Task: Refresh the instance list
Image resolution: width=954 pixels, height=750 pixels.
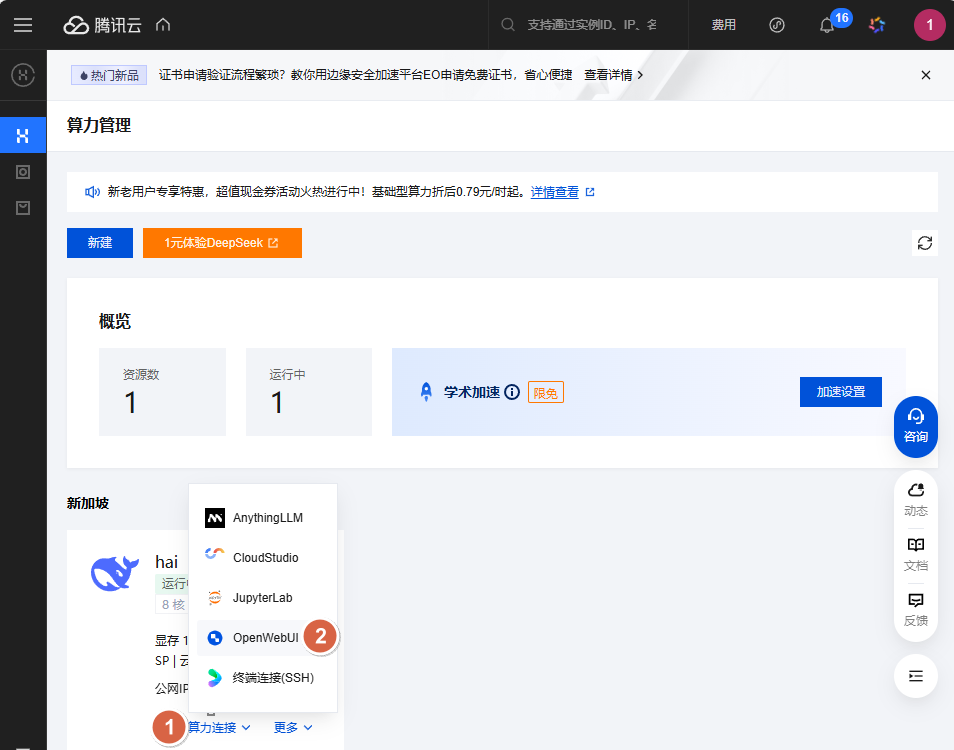Action: click(x=924, y=243)
